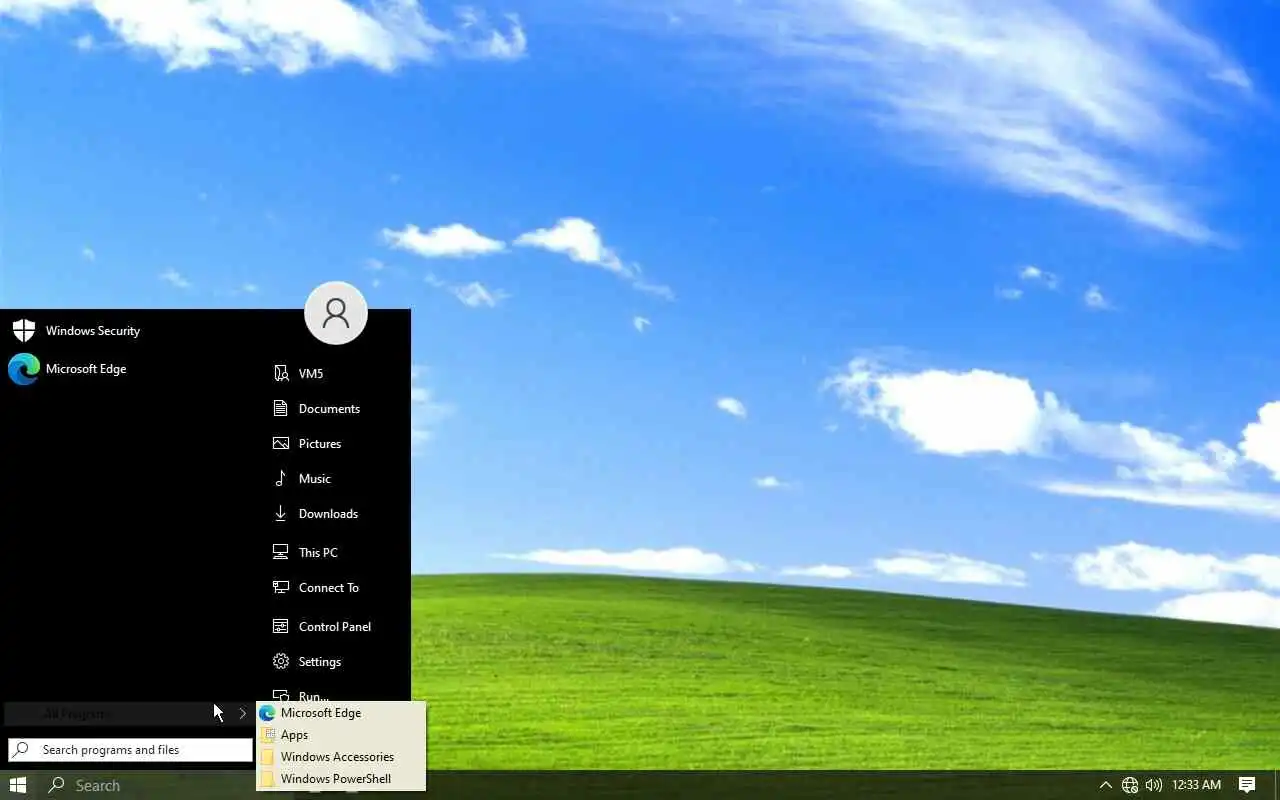
Task: Open the Documents folder
Action: [x=335, y=409]
